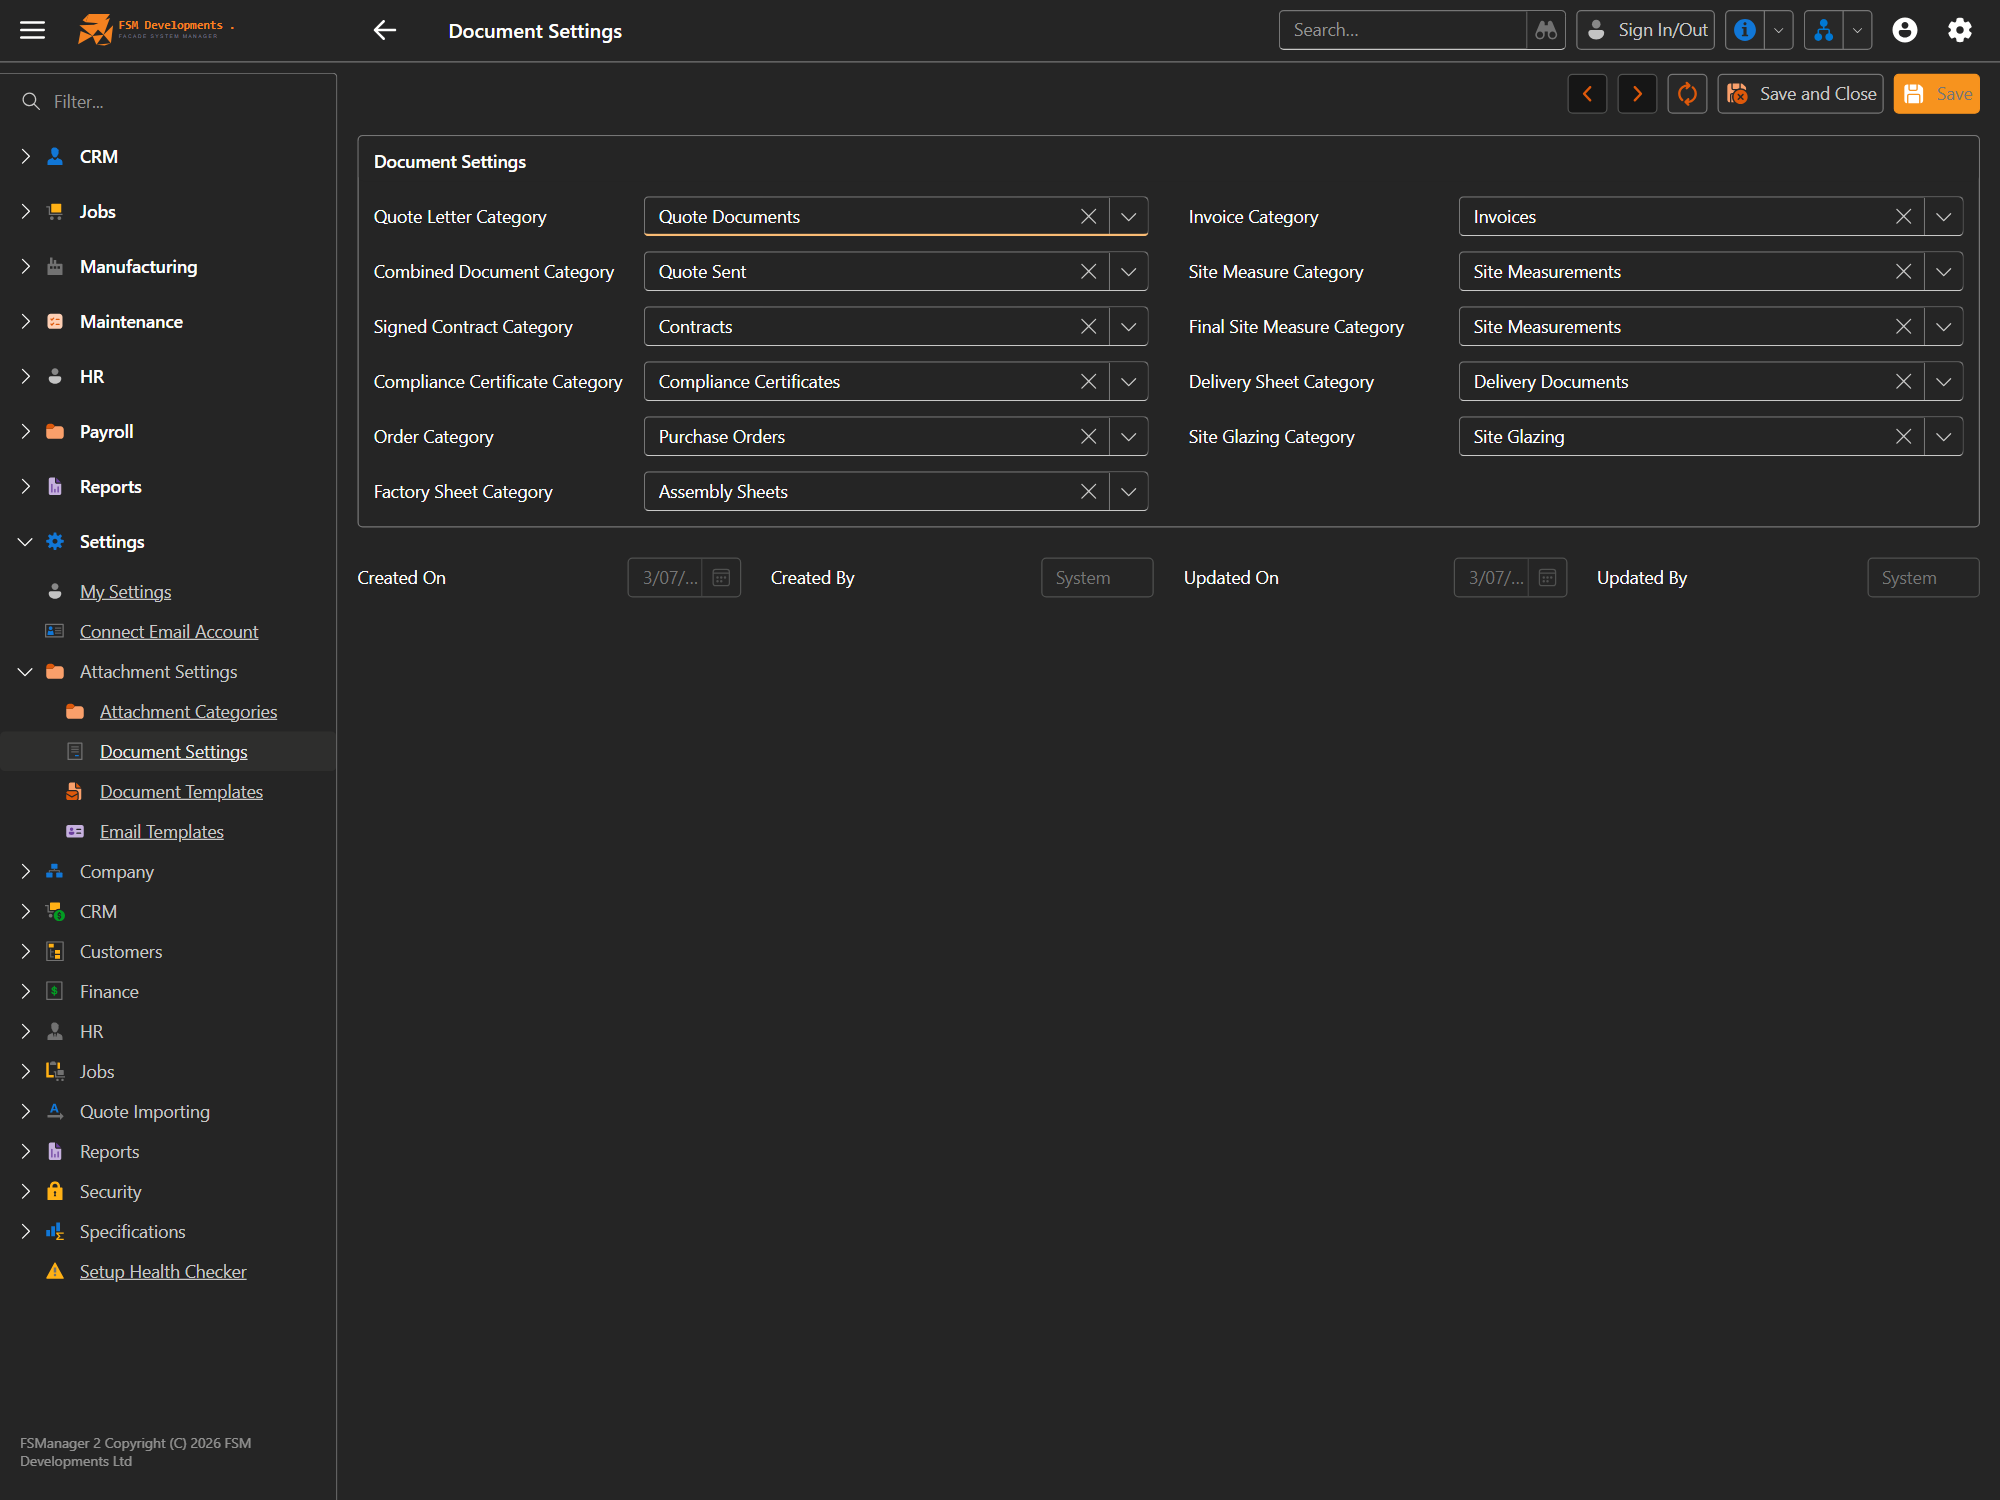Expand the bold Jobs menu group
The width and height of the screenshot is (2000, 1500).
pyautogui.click(x=25, y=212)
